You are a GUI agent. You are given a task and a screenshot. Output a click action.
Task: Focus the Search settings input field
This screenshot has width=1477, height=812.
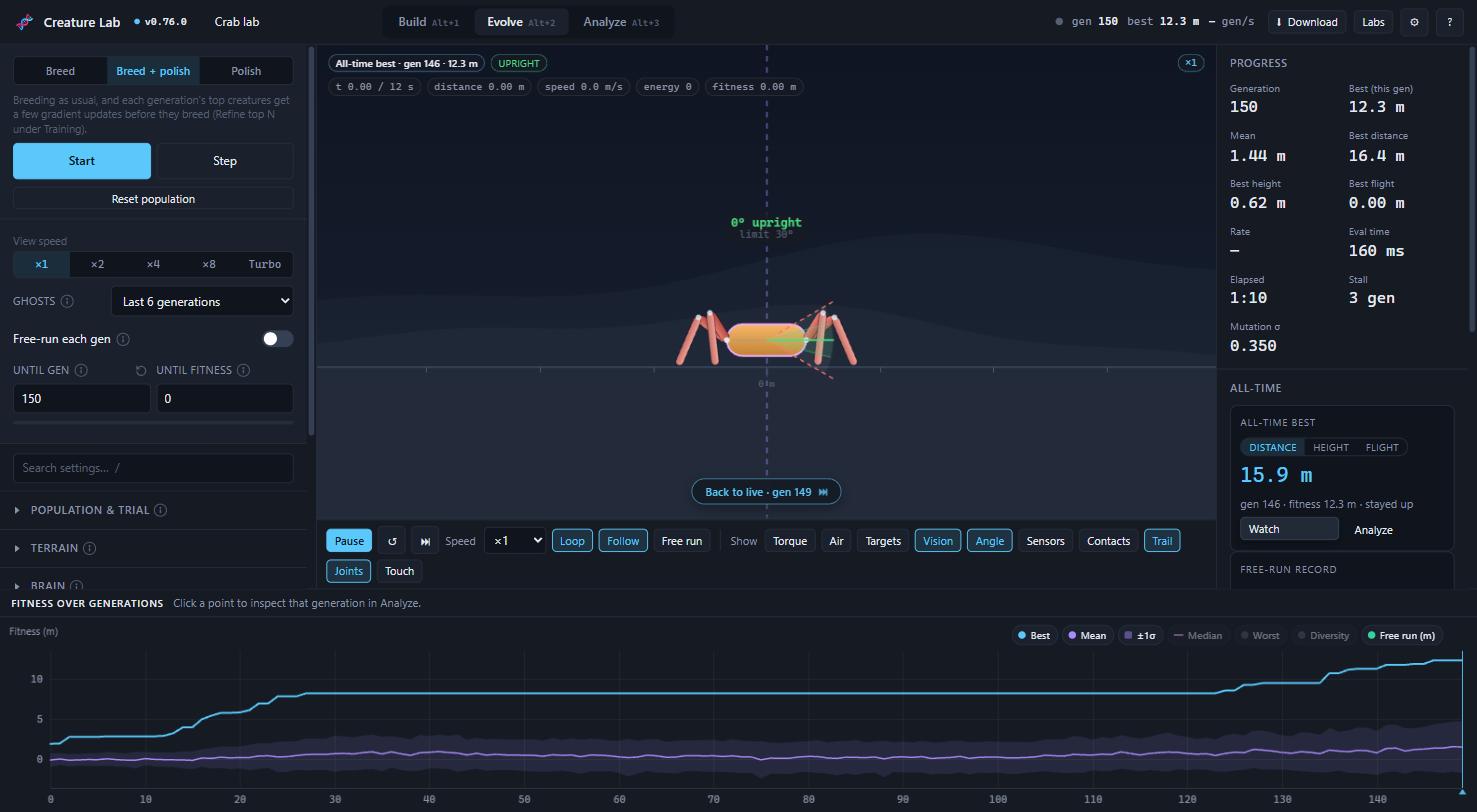tap(153, 468)
